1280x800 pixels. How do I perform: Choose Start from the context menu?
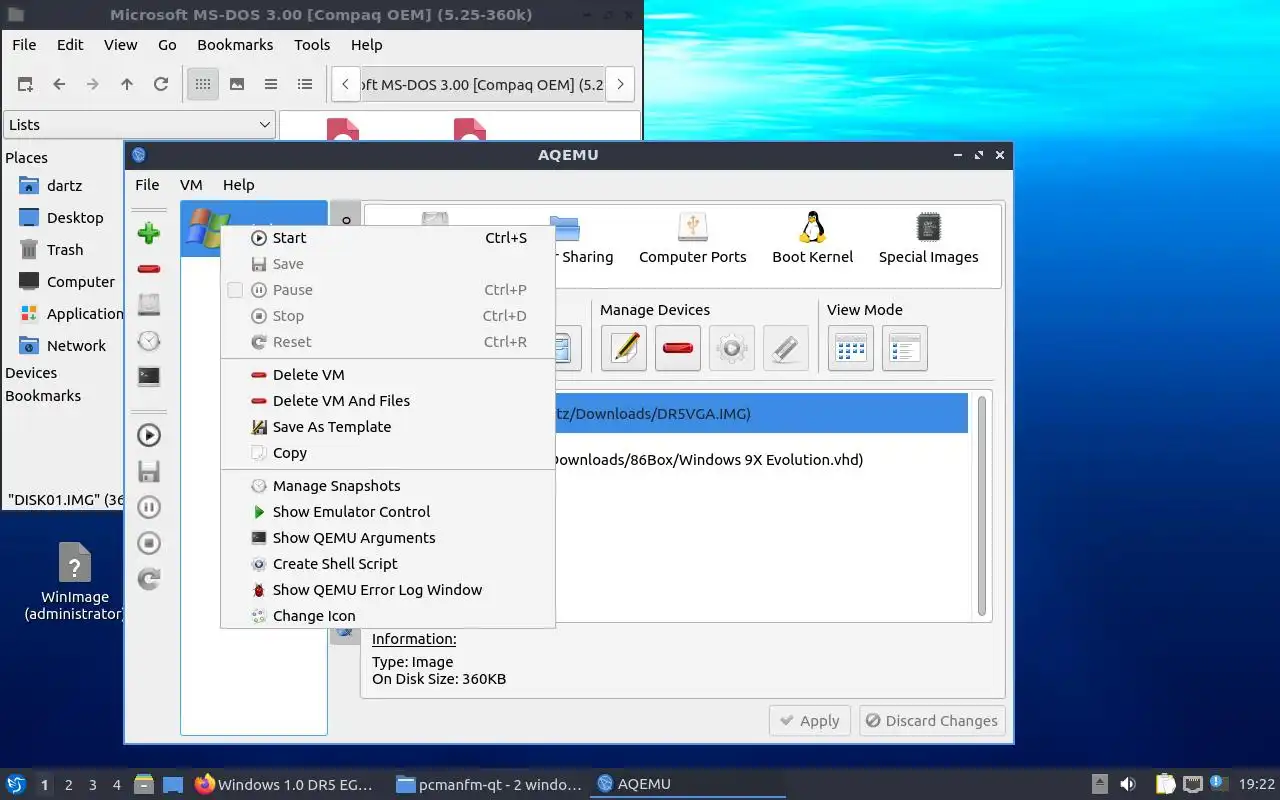click(388, 238)
